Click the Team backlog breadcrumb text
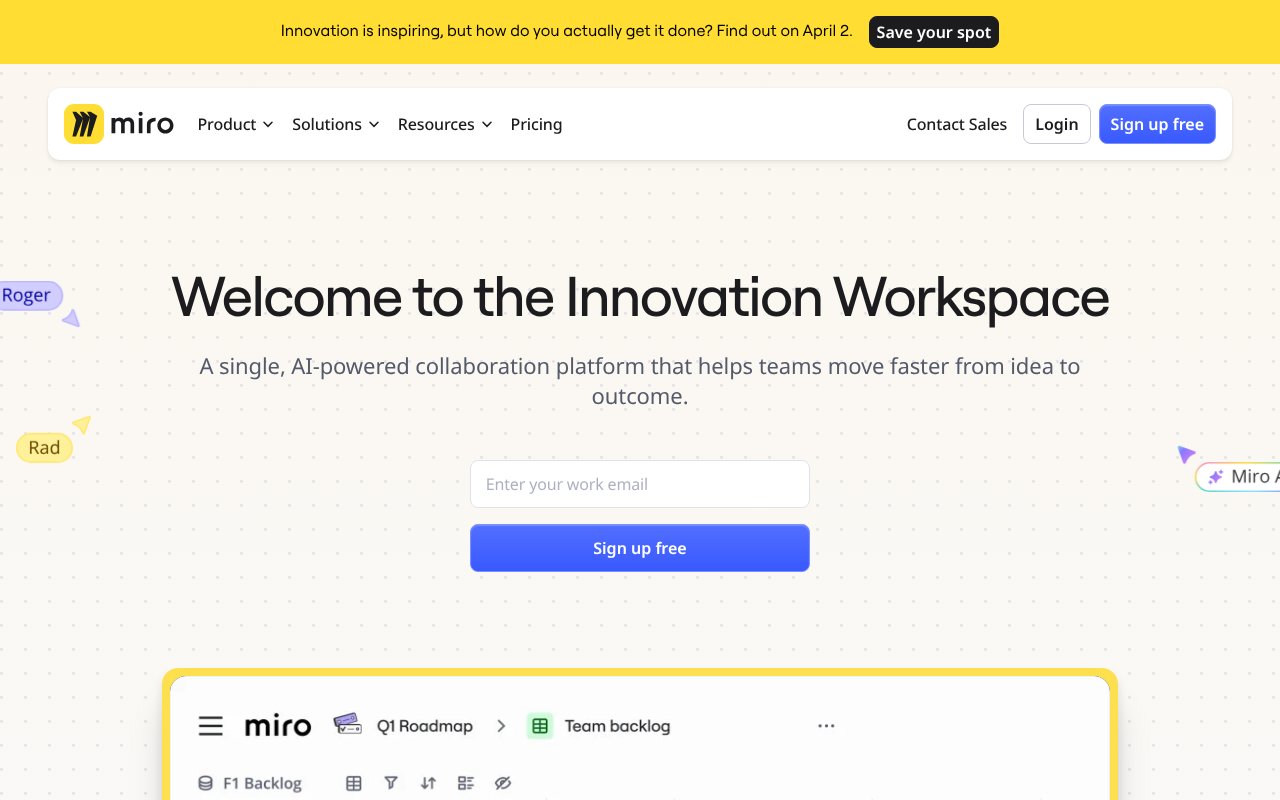This screenshot has height=800, width=1280. click(617, 726)
